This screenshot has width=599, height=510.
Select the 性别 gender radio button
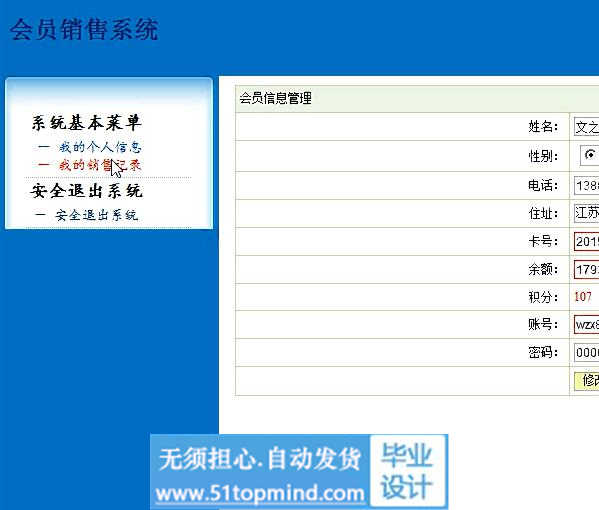pos(590,155)
